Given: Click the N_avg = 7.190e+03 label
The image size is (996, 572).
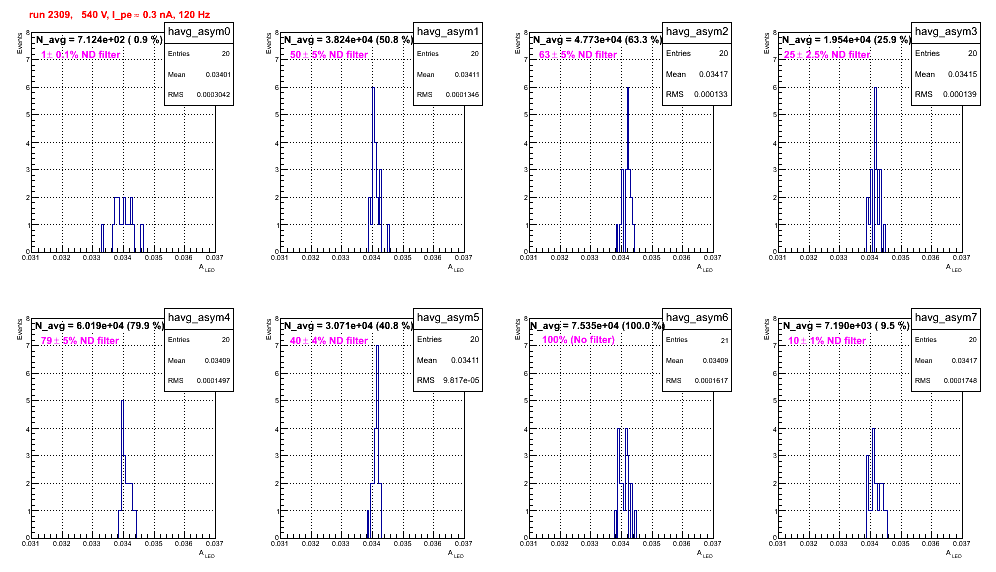Looking at the screenshot, I should click(x=845, y=325).
